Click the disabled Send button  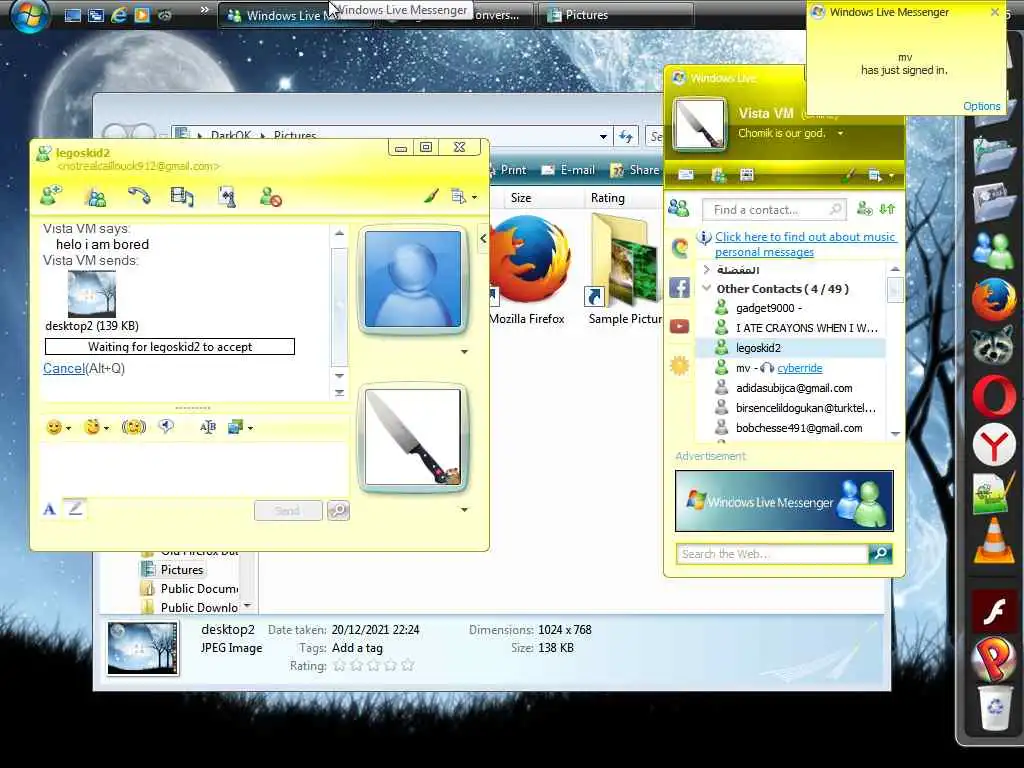288,511
